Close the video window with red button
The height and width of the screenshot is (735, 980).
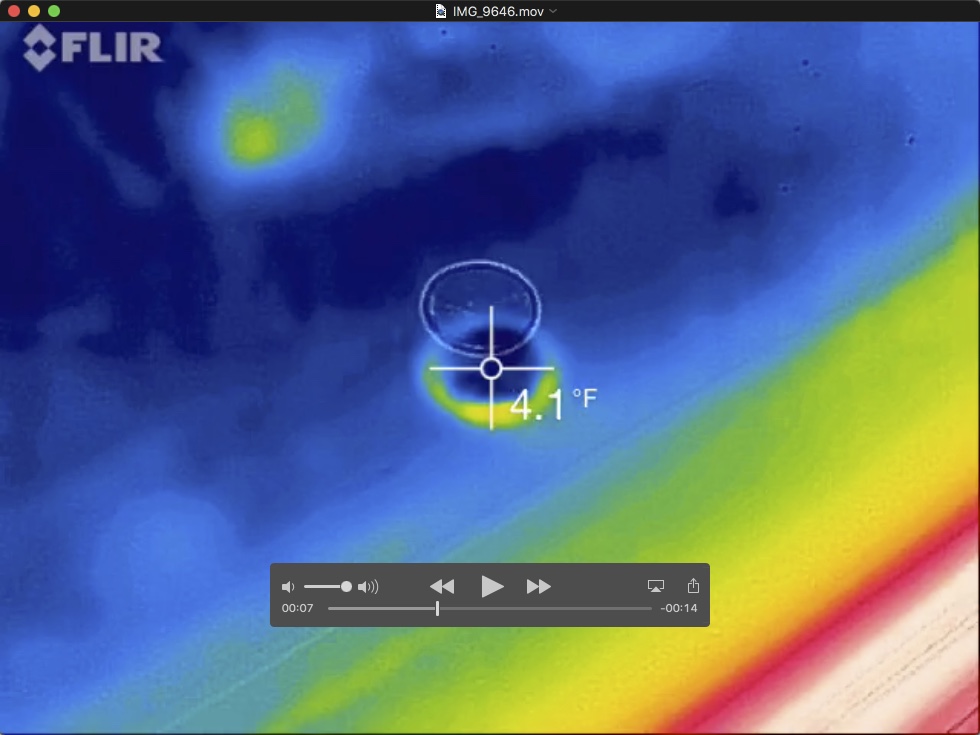[14, 11]
